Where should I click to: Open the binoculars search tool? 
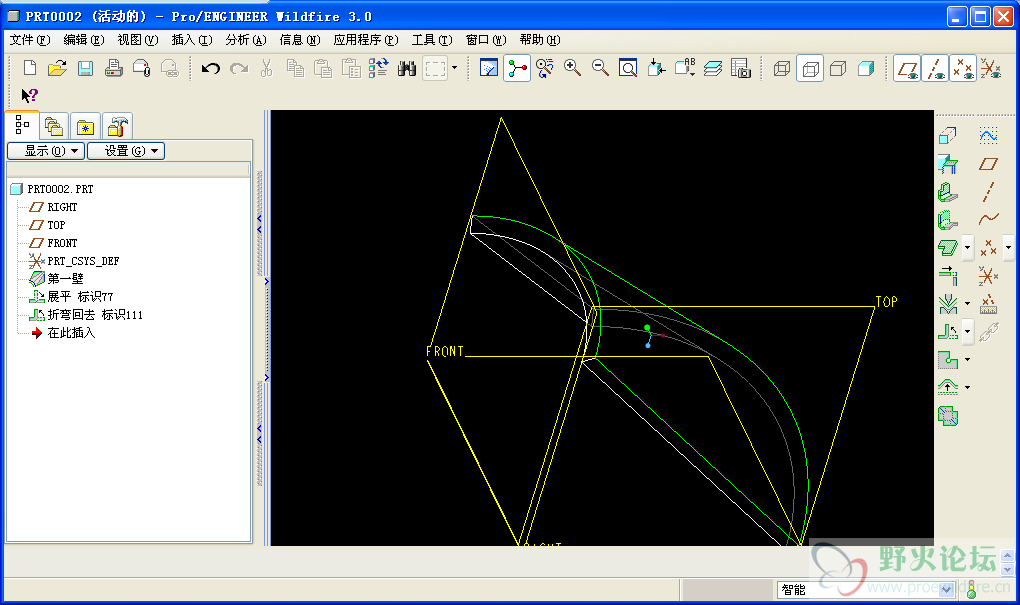[x=407, y=68]
